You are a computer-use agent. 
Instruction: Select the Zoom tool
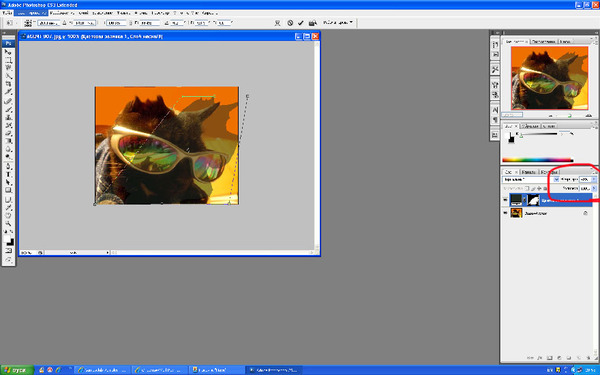point(8,223)
